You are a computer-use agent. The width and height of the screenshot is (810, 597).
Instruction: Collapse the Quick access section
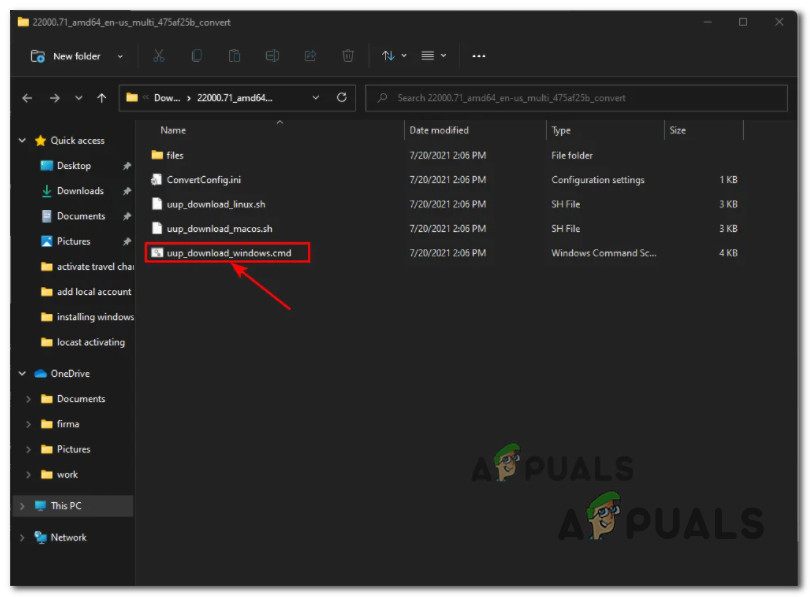[x=20, y=140]
